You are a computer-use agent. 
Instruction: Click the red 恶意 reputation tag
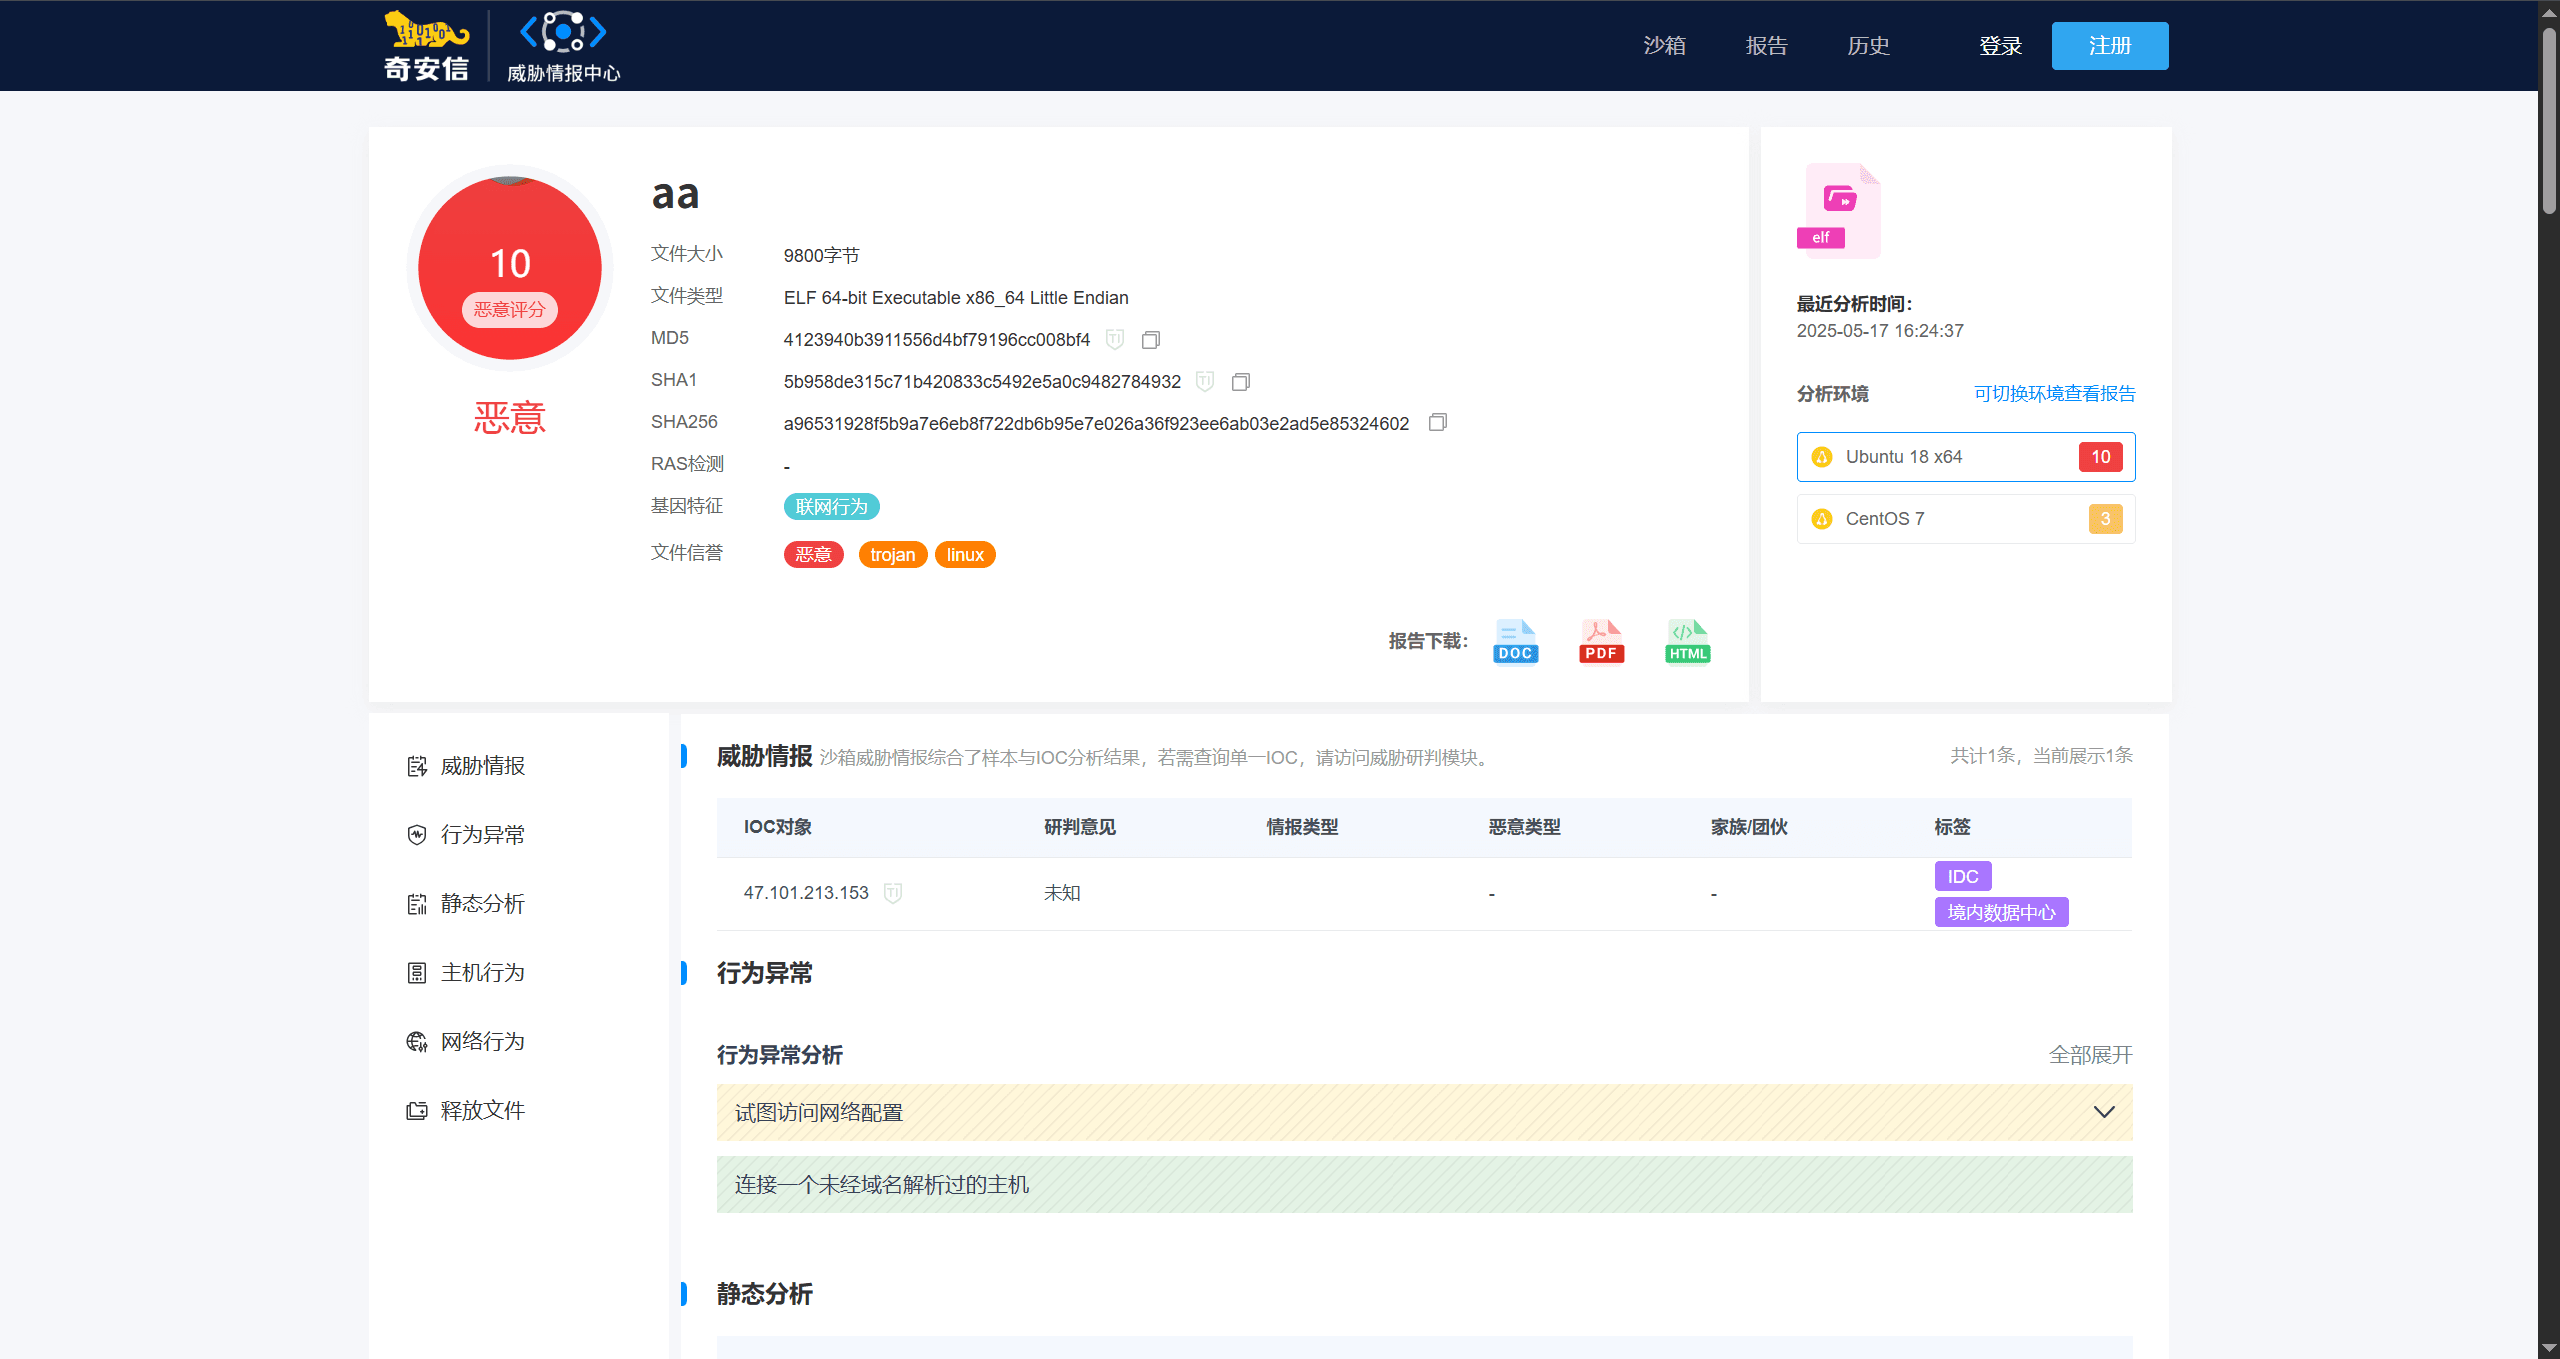click(813, 555)
